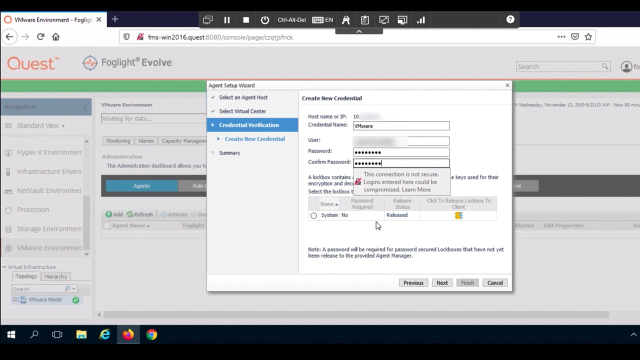640x360 pixels.
Task: Select the System lockbox radio button
Action: [x=313, y=216]
